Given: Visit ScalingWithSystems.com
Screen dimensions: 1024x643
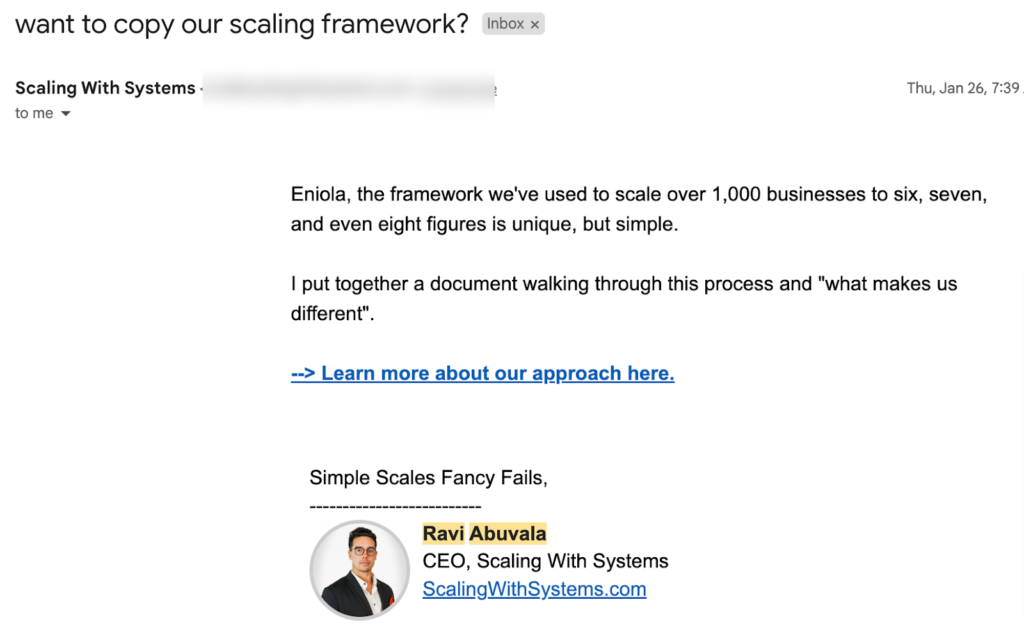Looking at the screenshot, I should 534,589.
